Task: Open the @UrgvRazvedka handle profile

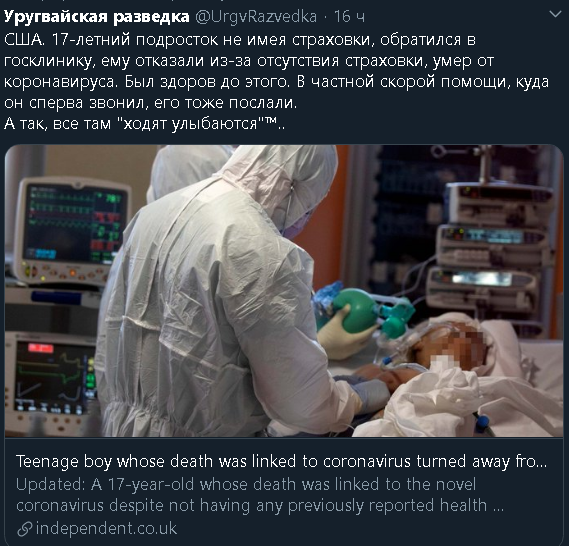Action: point(256,17)
